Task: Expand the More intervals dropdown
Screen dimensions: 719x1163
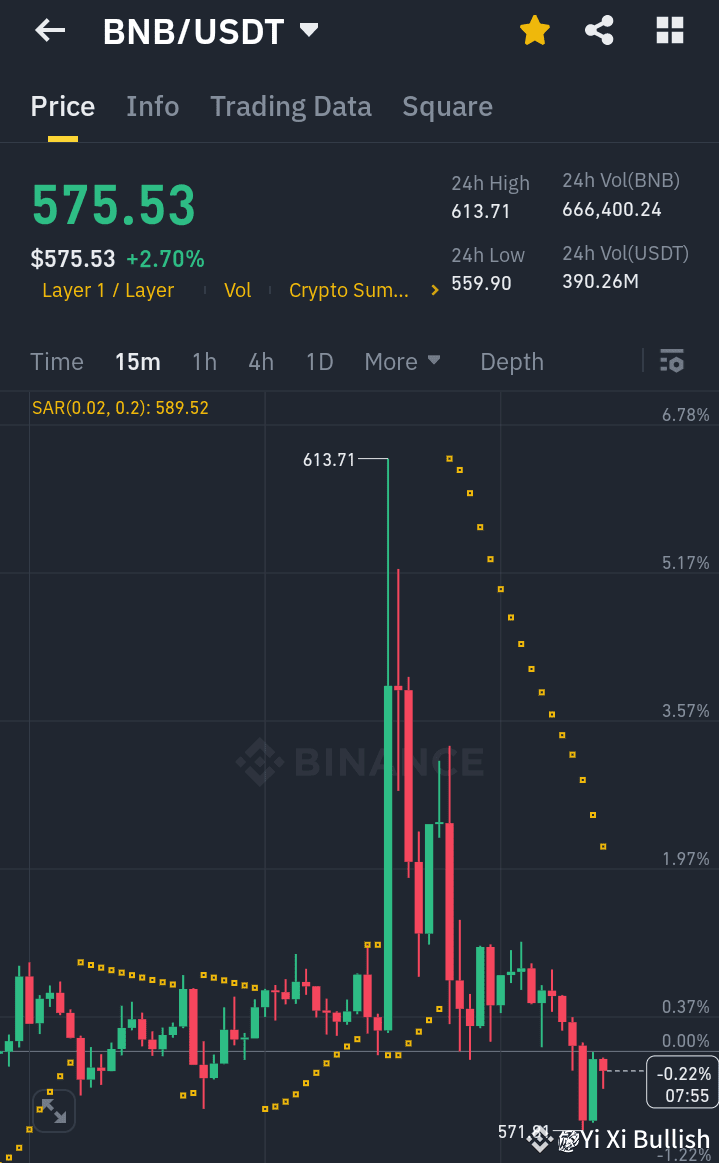Action: pos(403,361)
